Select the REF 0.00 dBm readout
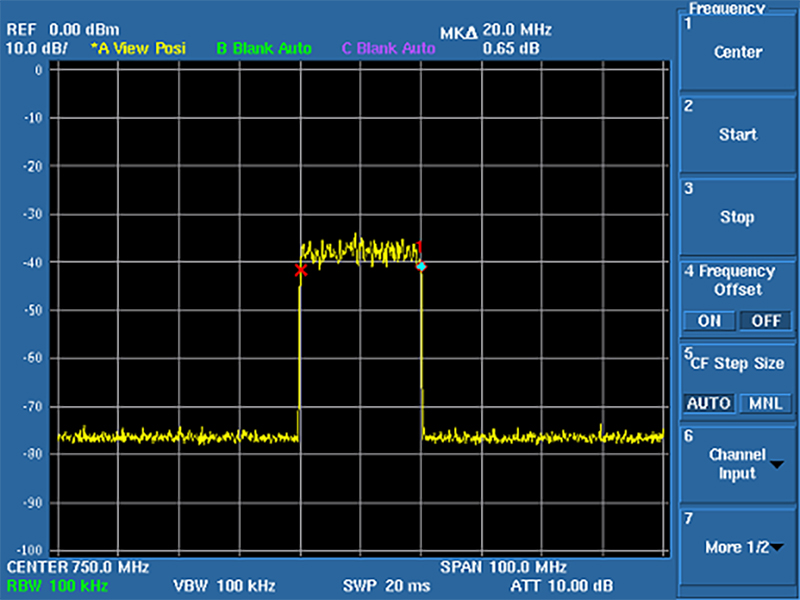Viewport: 800px width, 600px height. pyautogui.click(x=63, y=30)
